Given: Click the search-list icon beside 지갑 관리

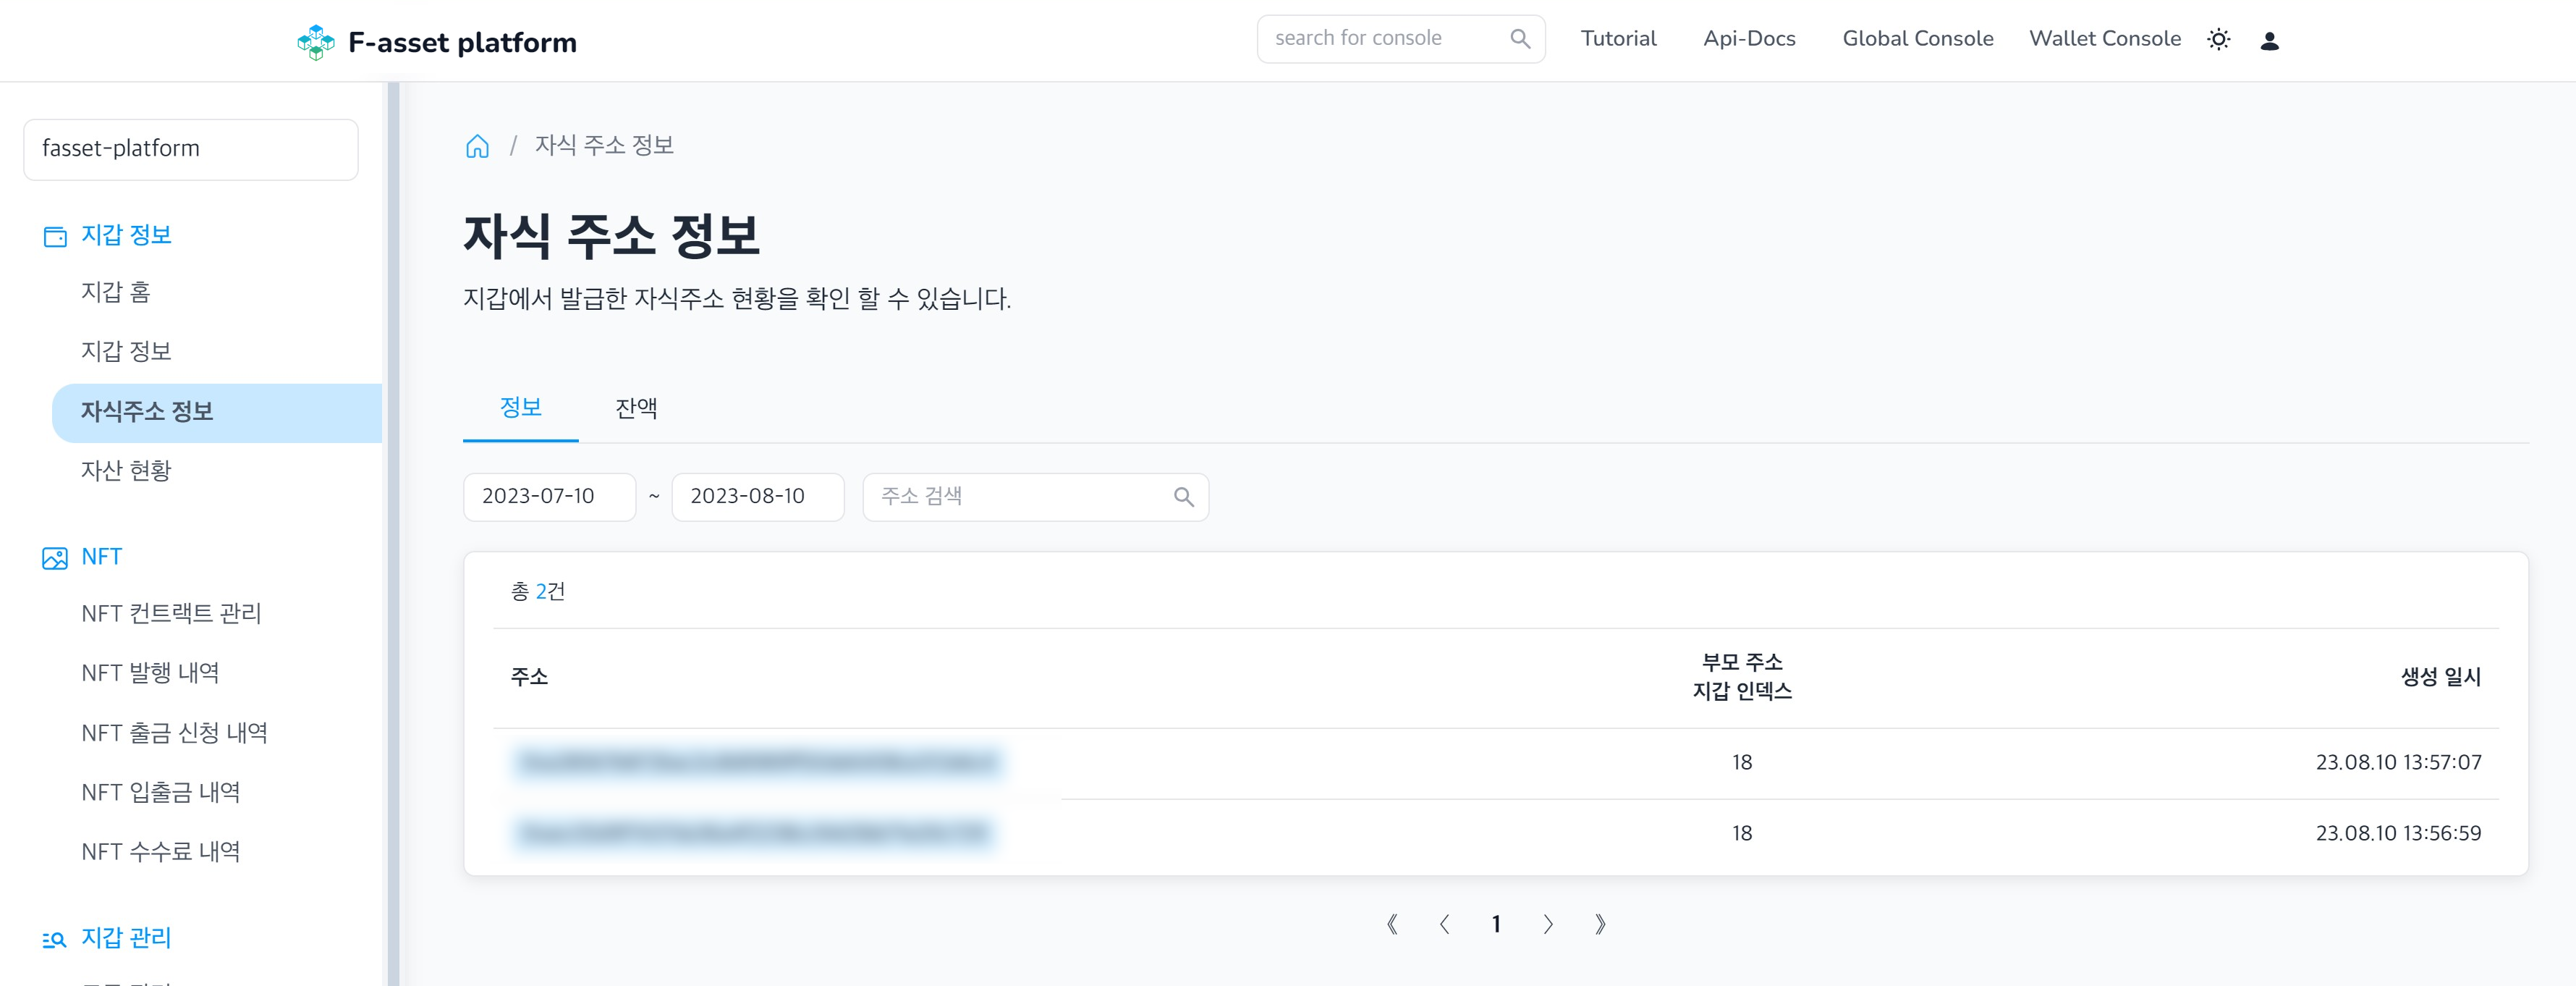Looking at the screenshot, I should (55, 939).
